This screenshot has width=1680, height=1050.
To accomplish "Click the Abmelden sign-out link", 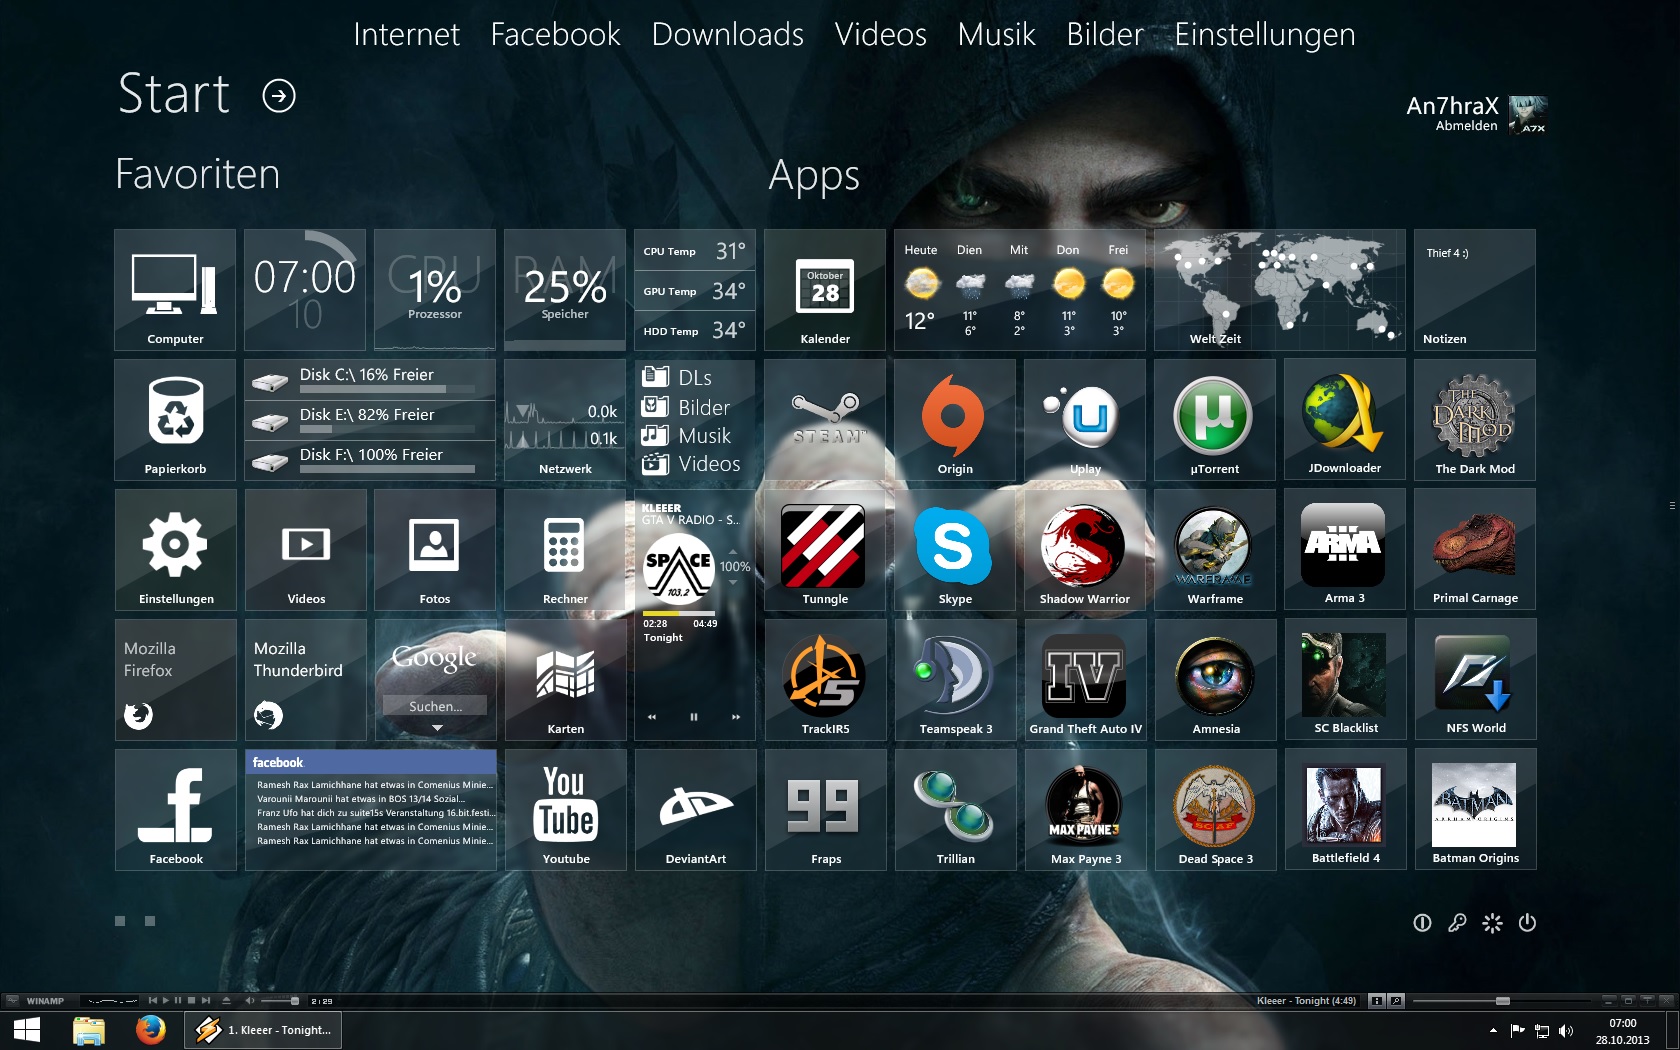I will [x=1466, y=126].
